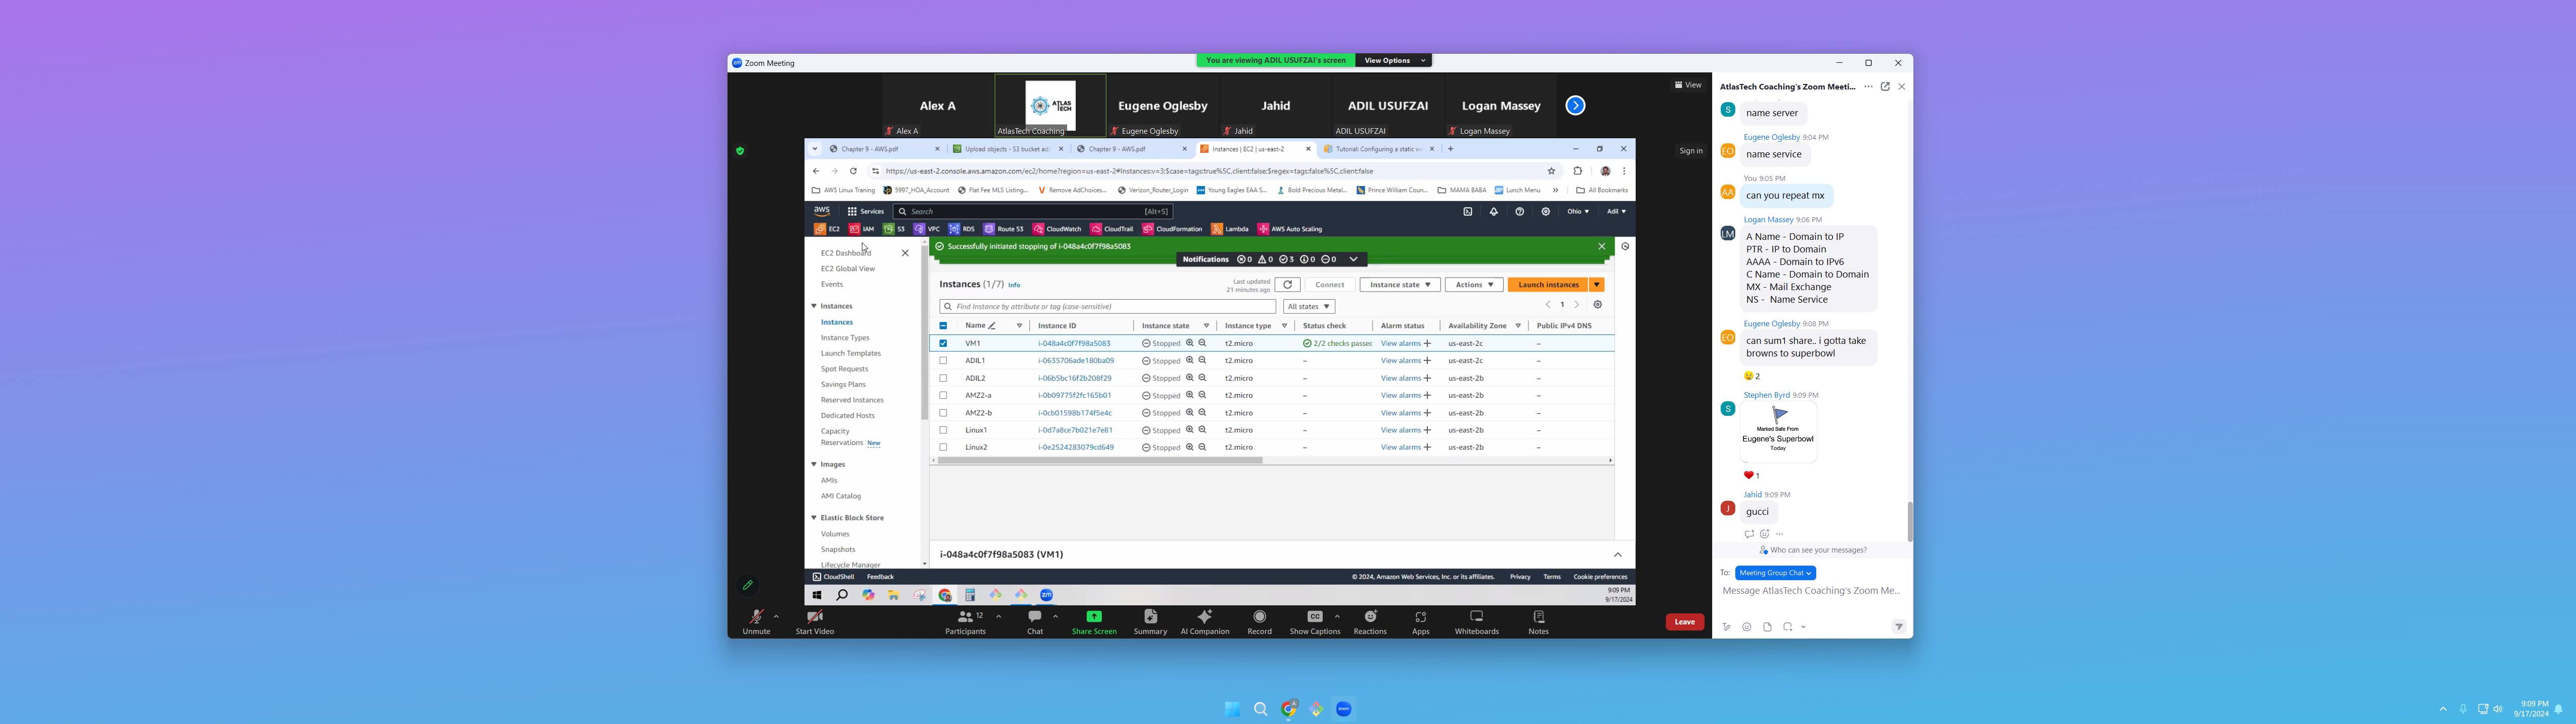Click the 'Who can see your messages?' link
2576x724 pixels.
[1817, 550]
